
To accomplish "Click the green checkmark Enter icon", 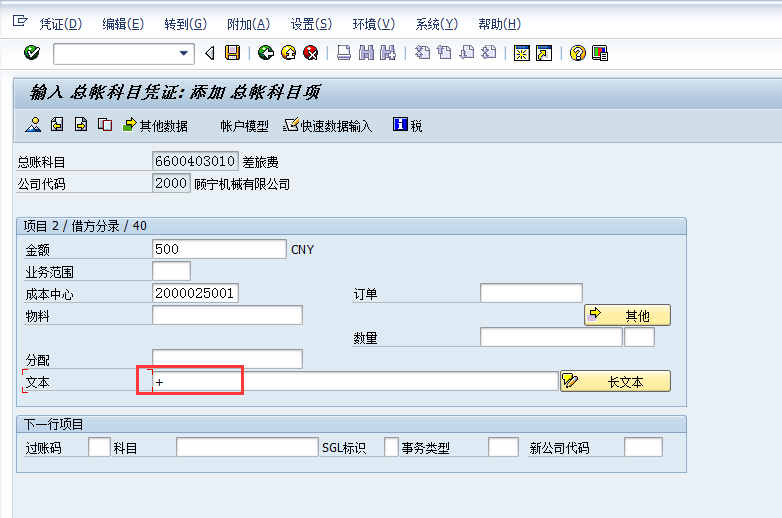I will coord(32,52).
